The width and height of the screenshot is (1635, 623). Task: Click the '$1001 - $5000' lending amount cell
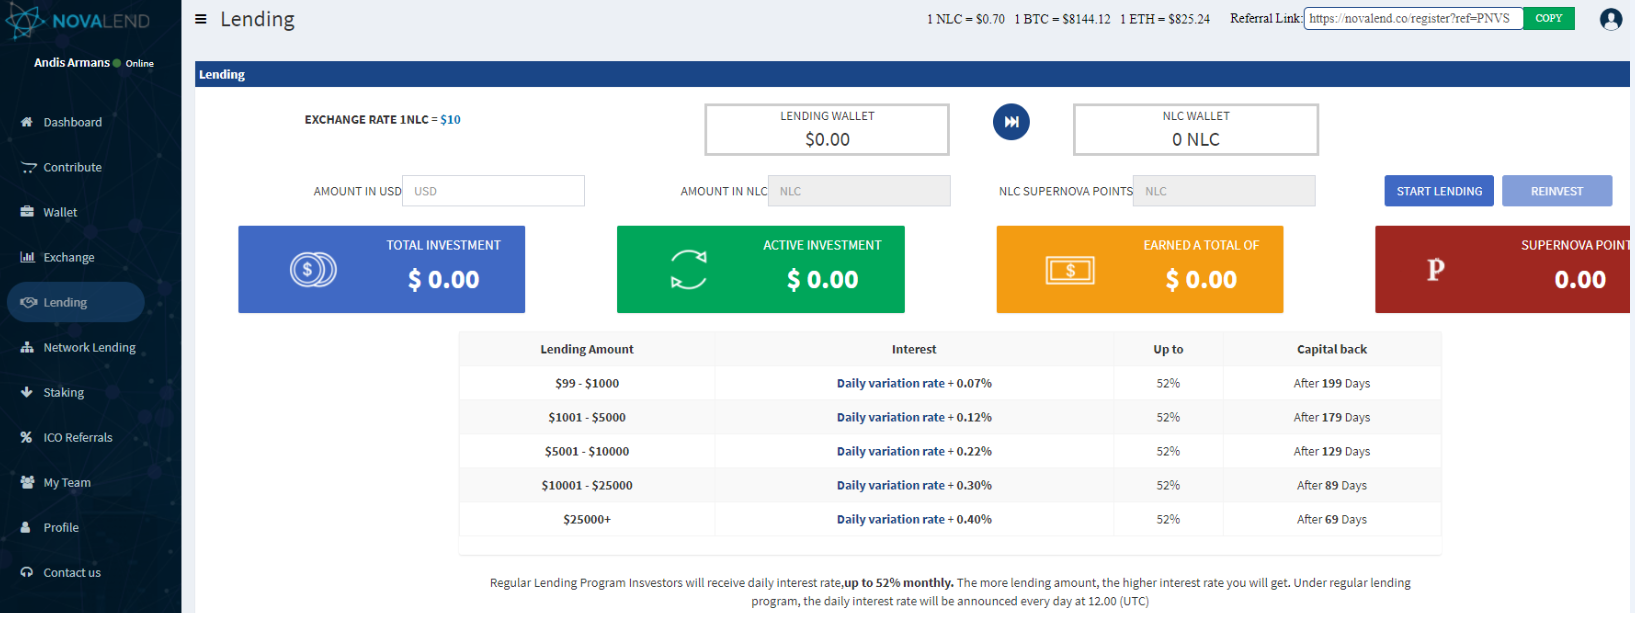(x=587, y=417)
